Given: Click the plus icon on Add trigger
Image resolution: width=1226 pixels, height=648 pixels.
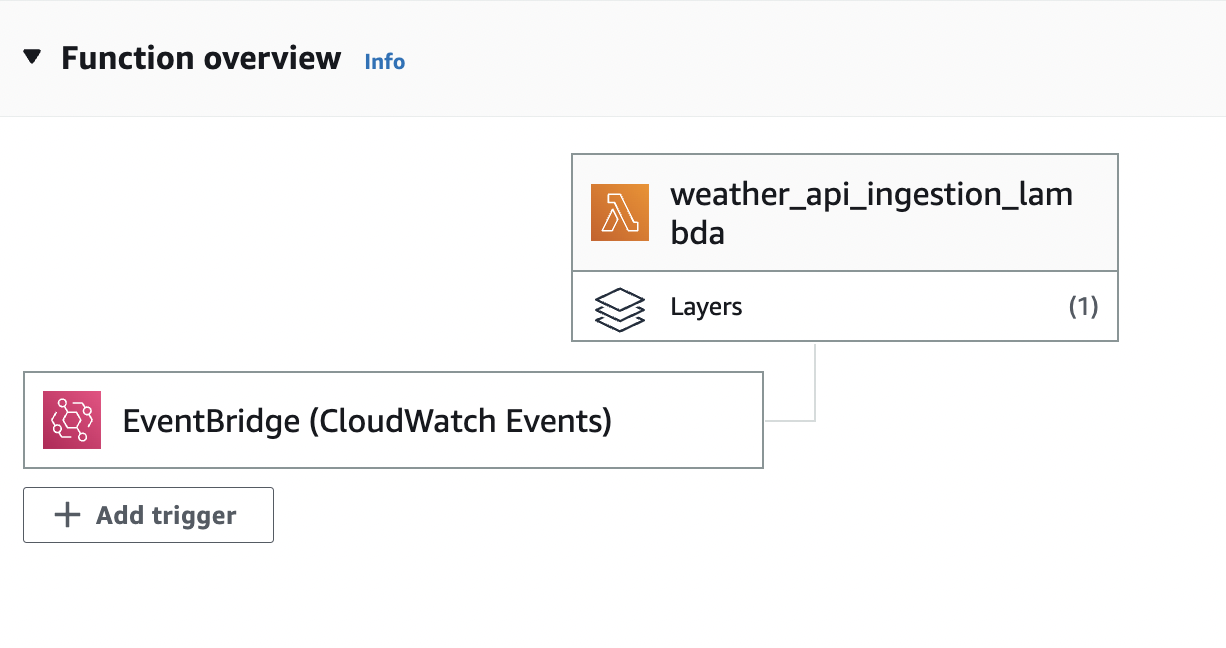Looking at the screenshot, I should [66, 514].
